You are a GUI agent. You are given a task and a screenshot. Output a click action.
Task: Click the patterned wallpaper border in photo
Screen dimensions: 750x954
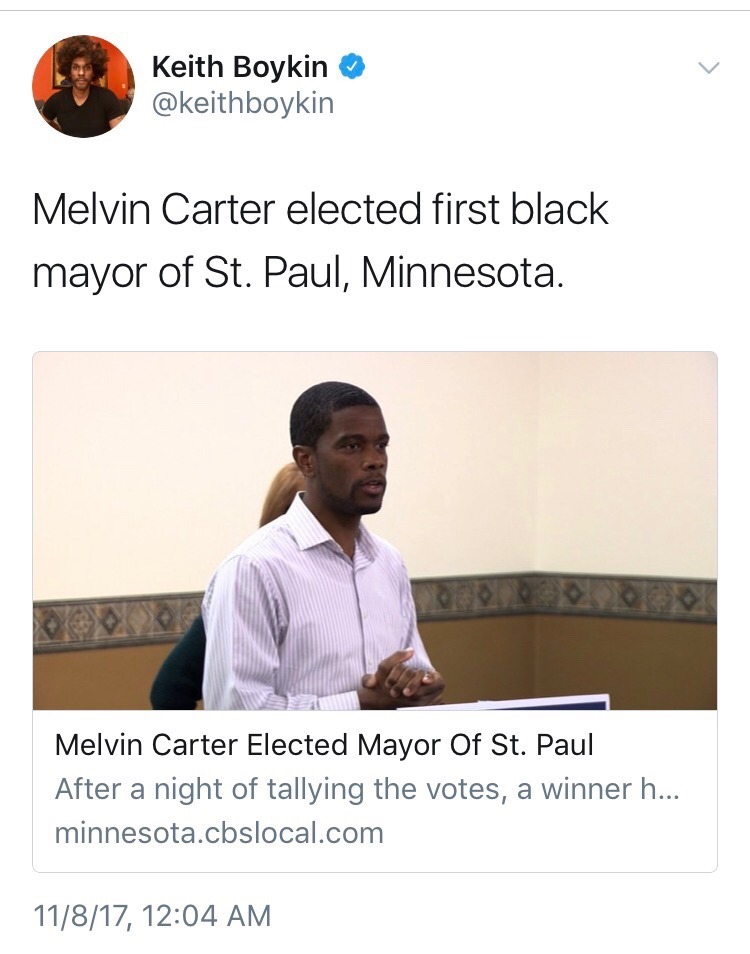pyautogui.click(x=600, y=598)
